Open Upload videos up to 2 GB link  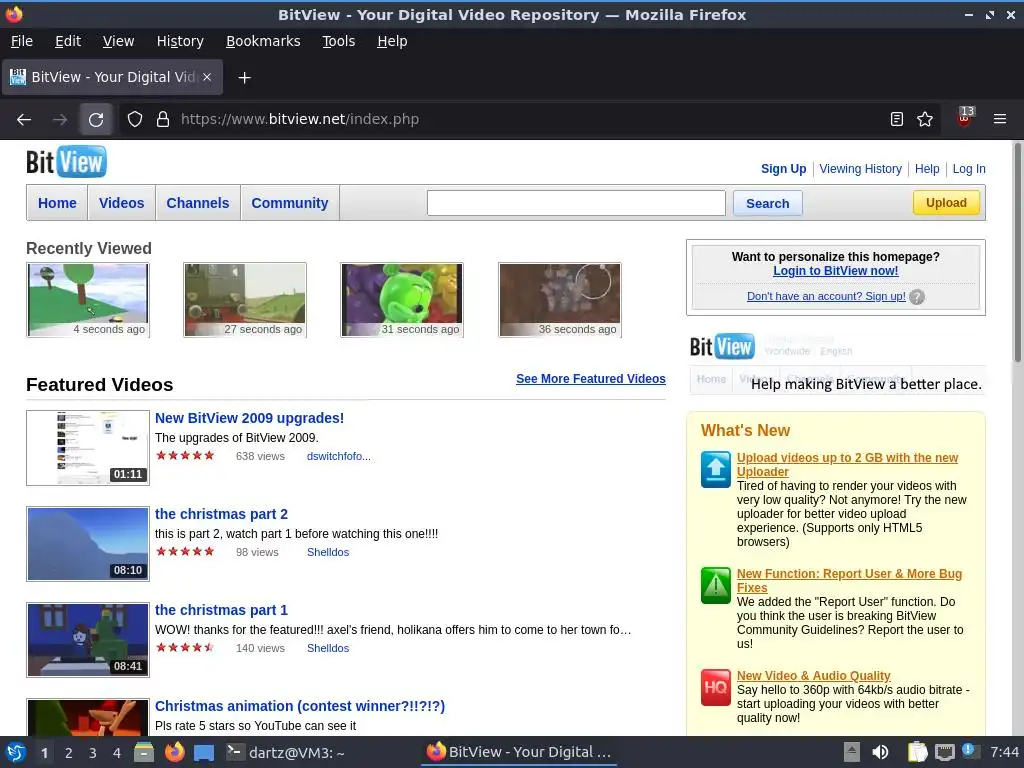click(x=847, y=464)
